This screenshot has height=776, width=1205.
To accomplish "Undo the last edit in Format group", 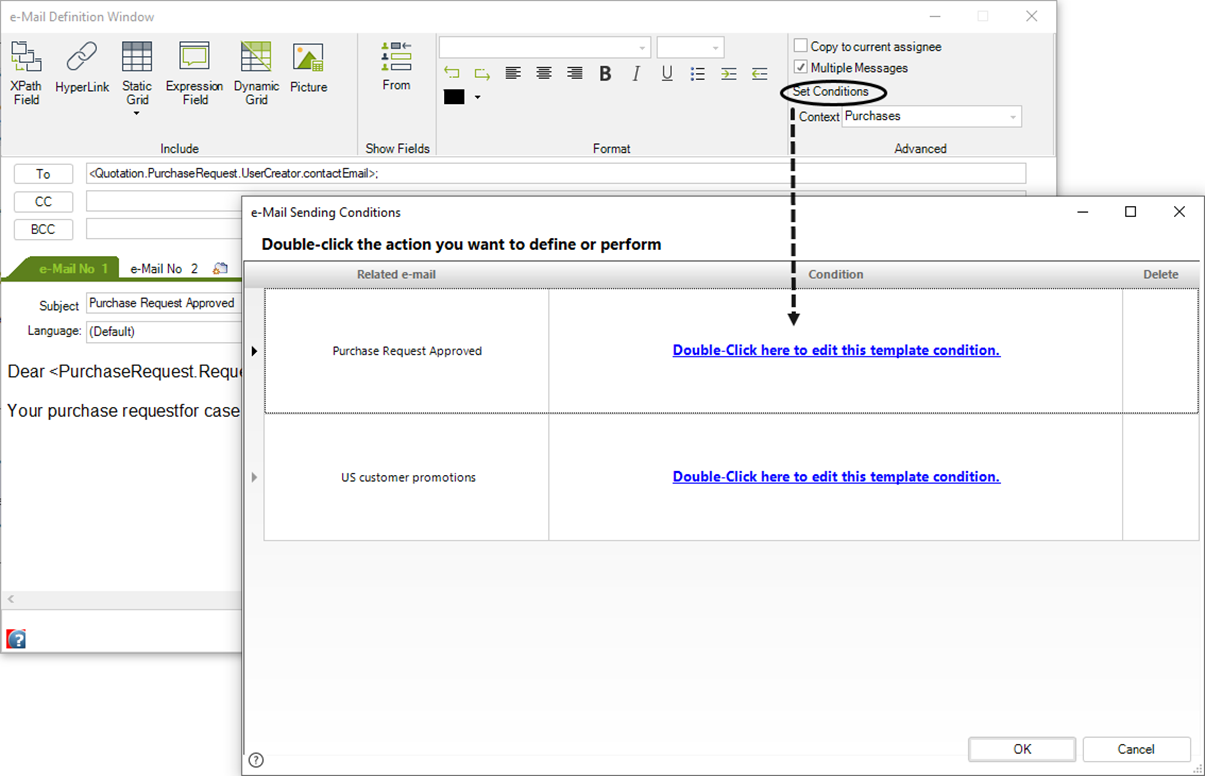I will coord(452,73).
